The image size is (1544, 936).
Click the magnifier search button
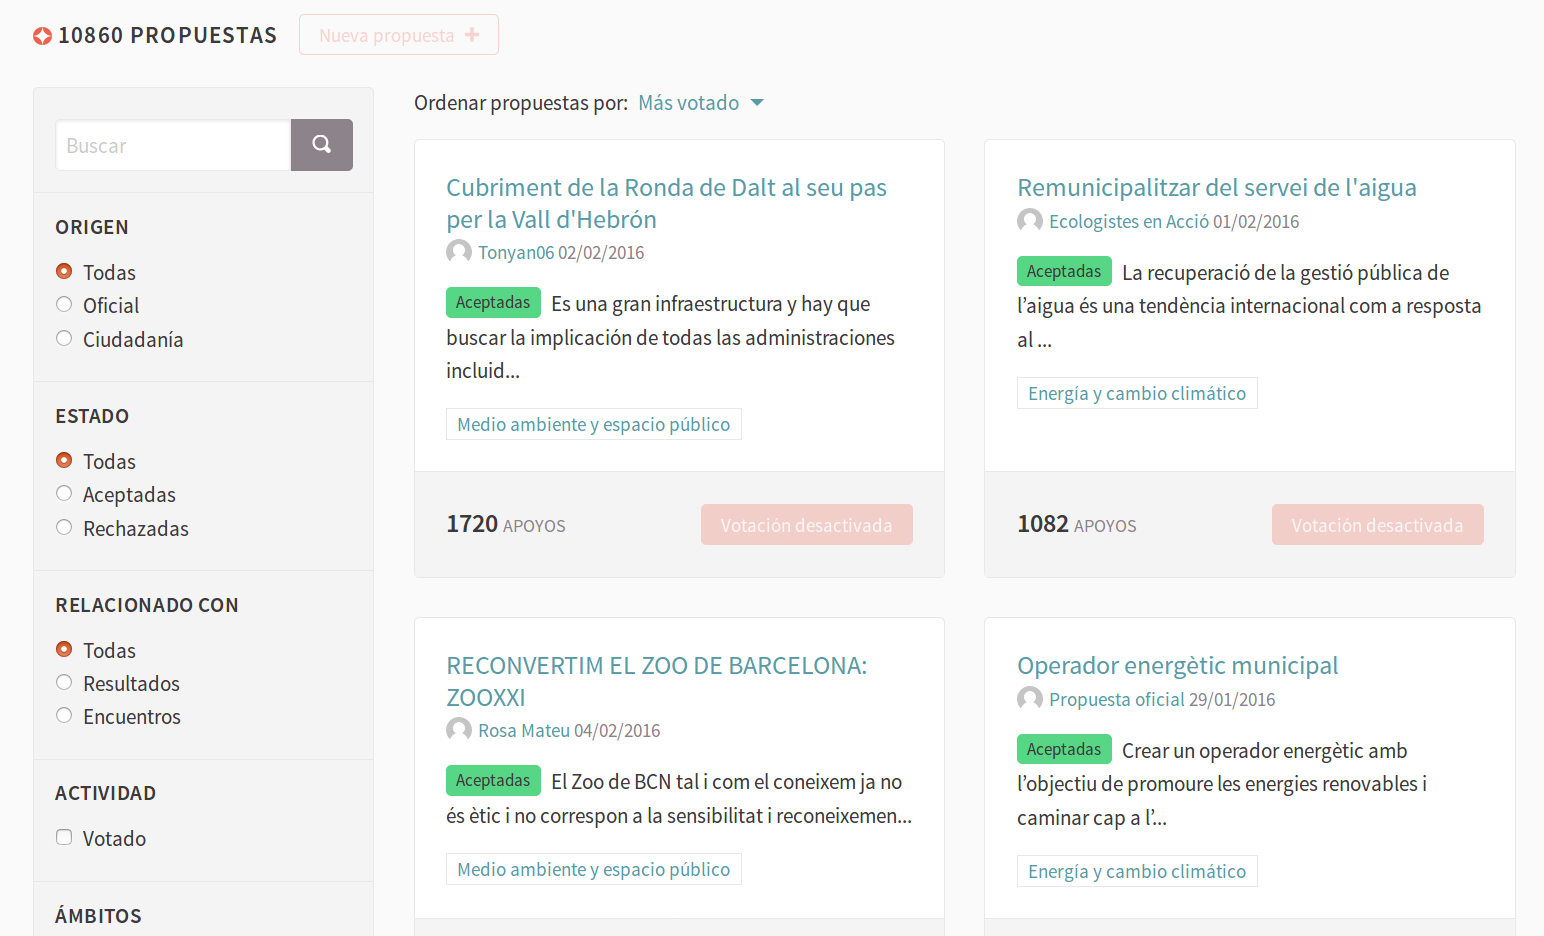[x=322, y=145]
